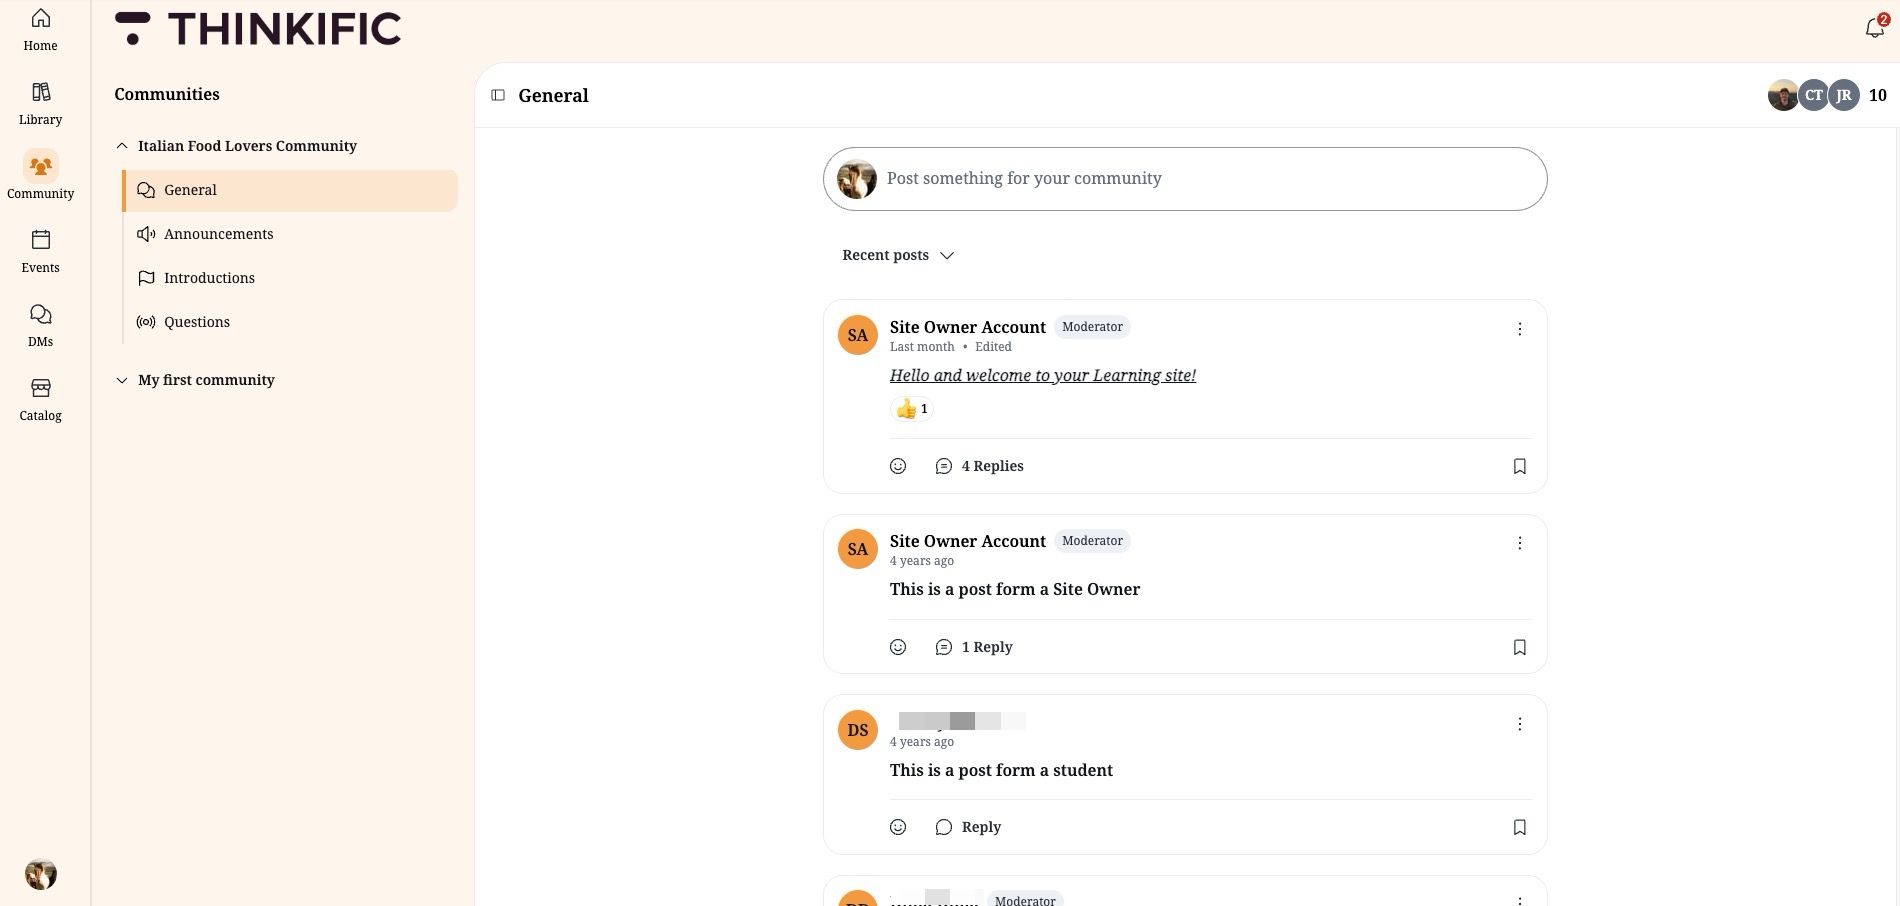Bookmark the welcome post

point(1519,466)
